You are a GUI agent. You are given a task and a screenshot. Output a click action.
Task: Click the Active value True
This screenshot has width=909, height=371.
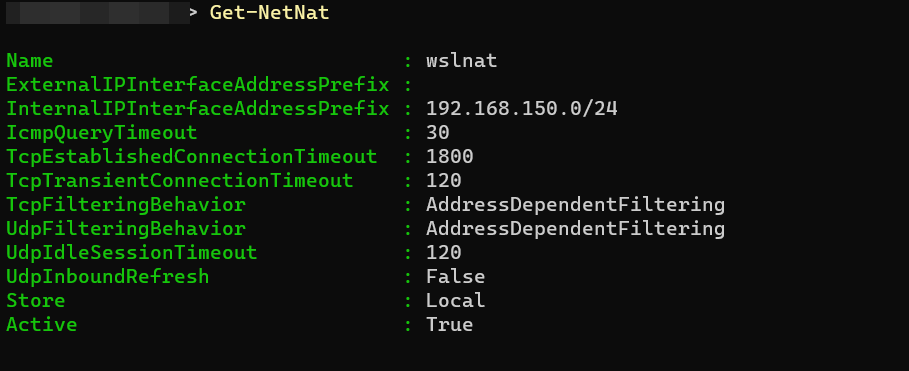pos(449,324)
